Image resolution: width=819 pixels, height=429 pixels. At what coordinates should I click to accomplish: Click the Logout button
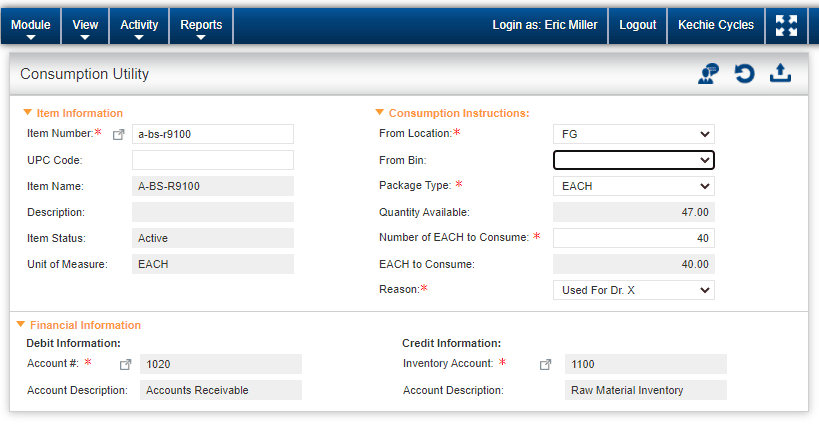pyautogui.click(x=637, y=26)
